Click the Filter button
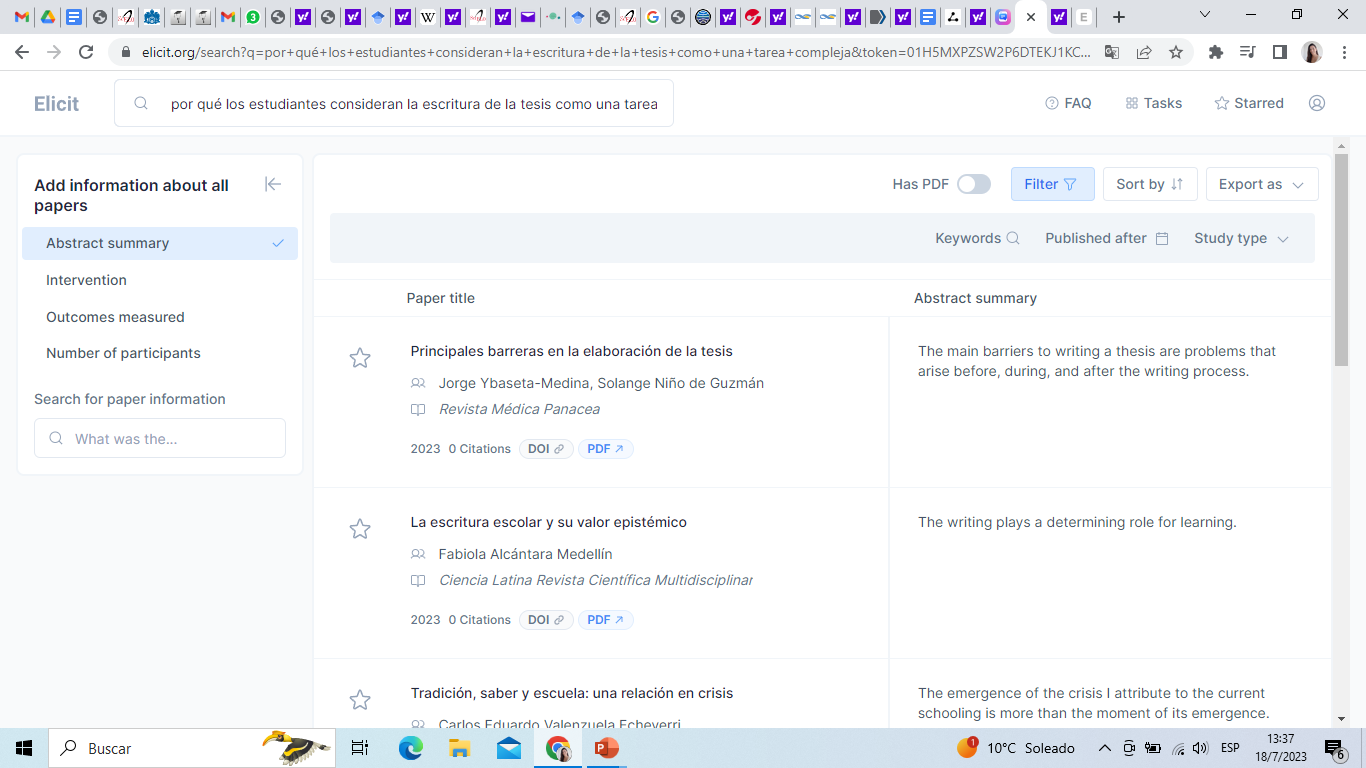The height and width of the screenshot is (768, 1366). coord(1051,184)
